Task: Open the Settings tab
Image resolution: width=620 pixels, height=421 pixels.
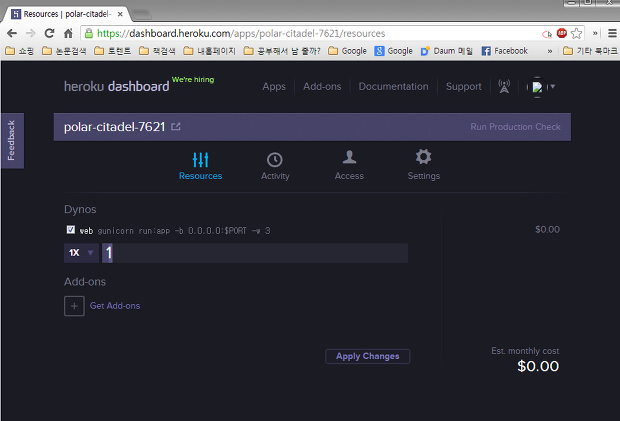Action: tap(423, 165)
